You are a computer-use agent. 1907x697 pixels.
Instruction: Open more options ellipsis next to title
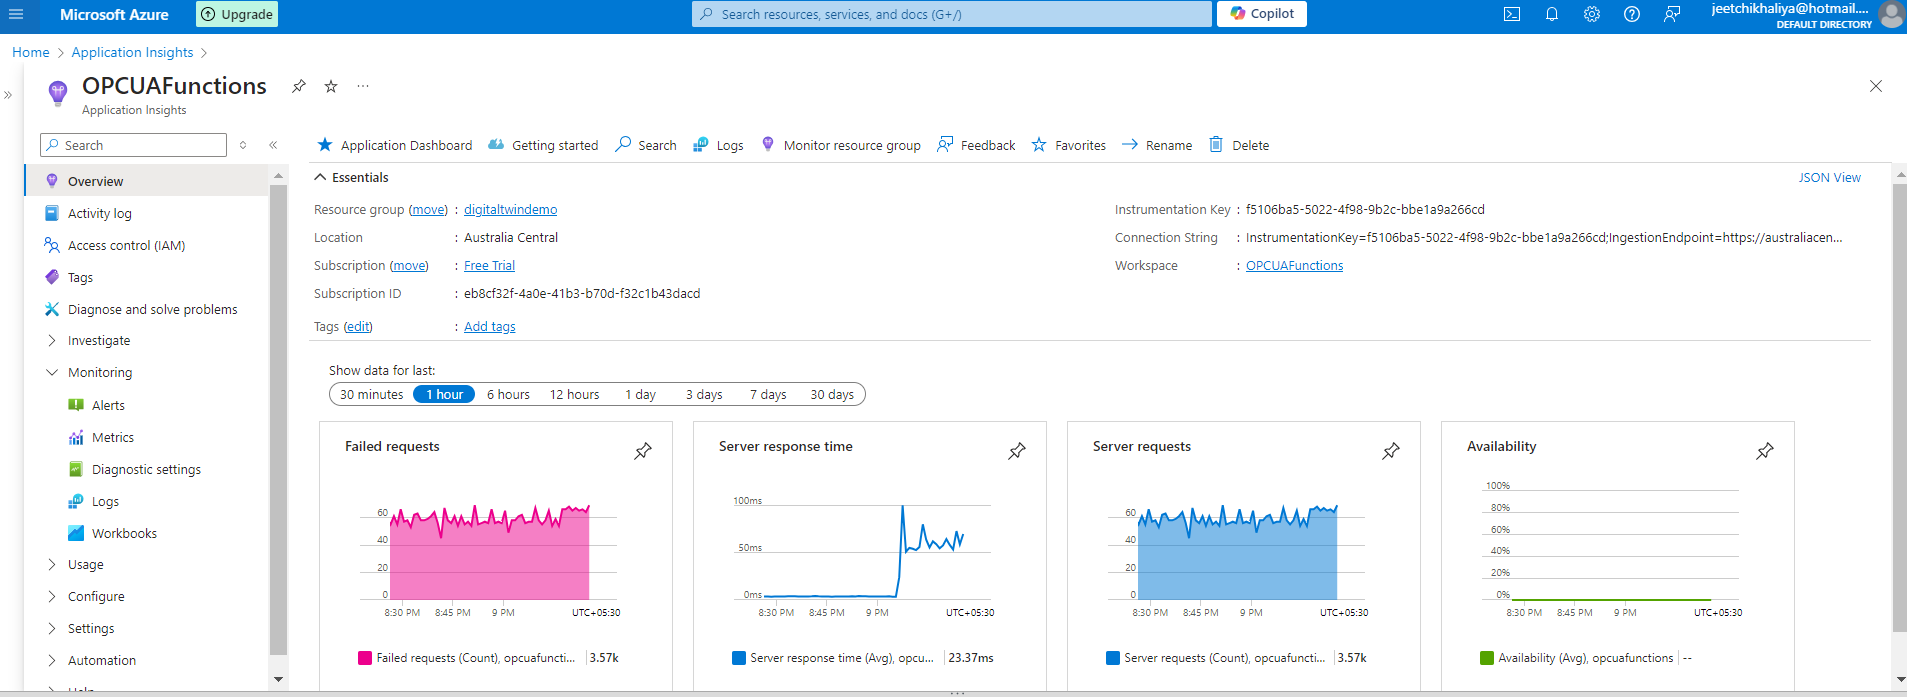(363, 86)
